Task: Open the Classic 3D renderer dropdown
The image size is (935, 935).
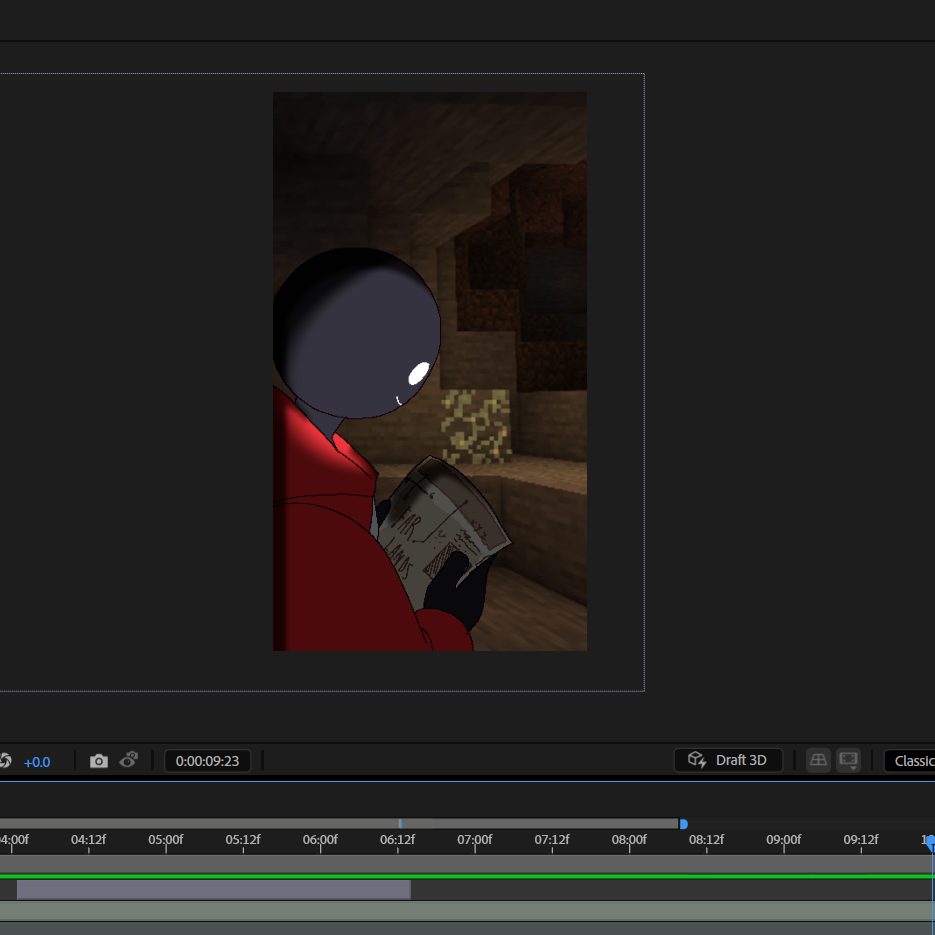Action: pyautogui.click(x=910, y=761)
